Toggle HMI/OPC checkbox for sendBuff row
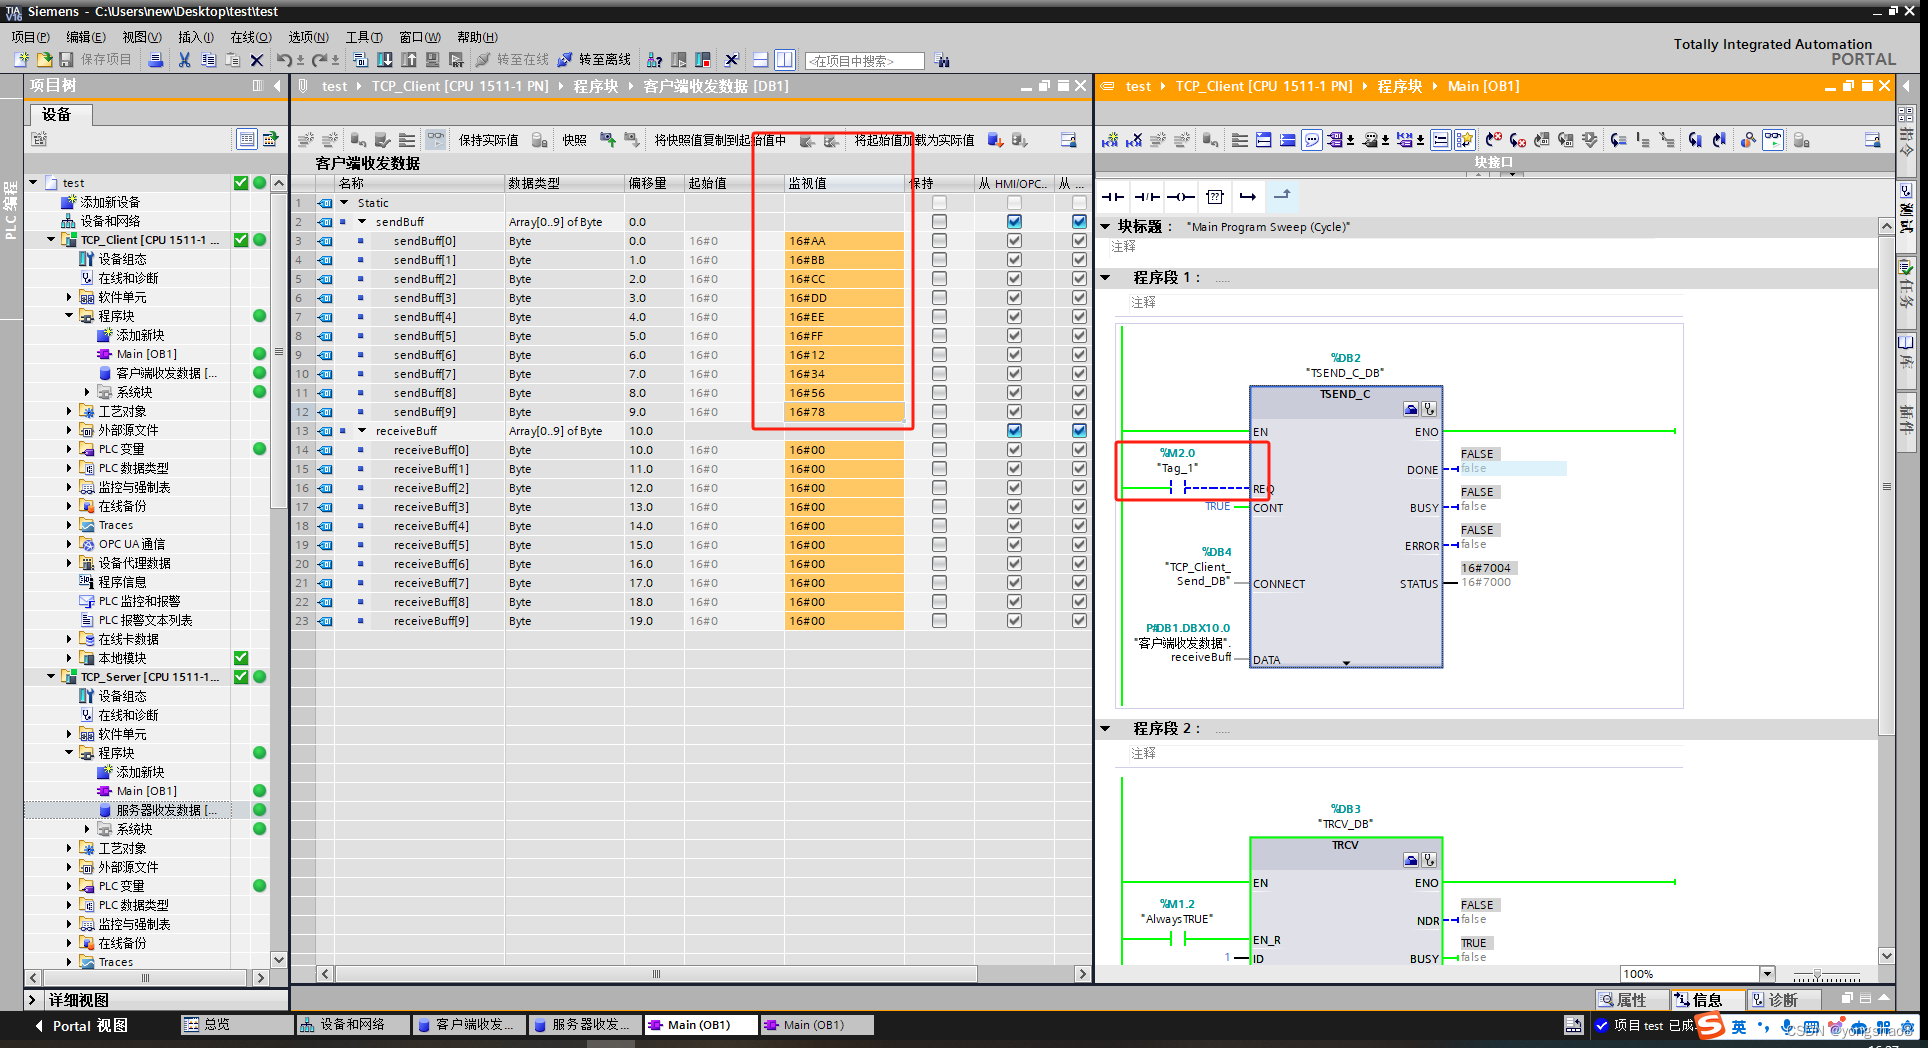This screenshot has width=1928, height=1048. (1014, 222)
